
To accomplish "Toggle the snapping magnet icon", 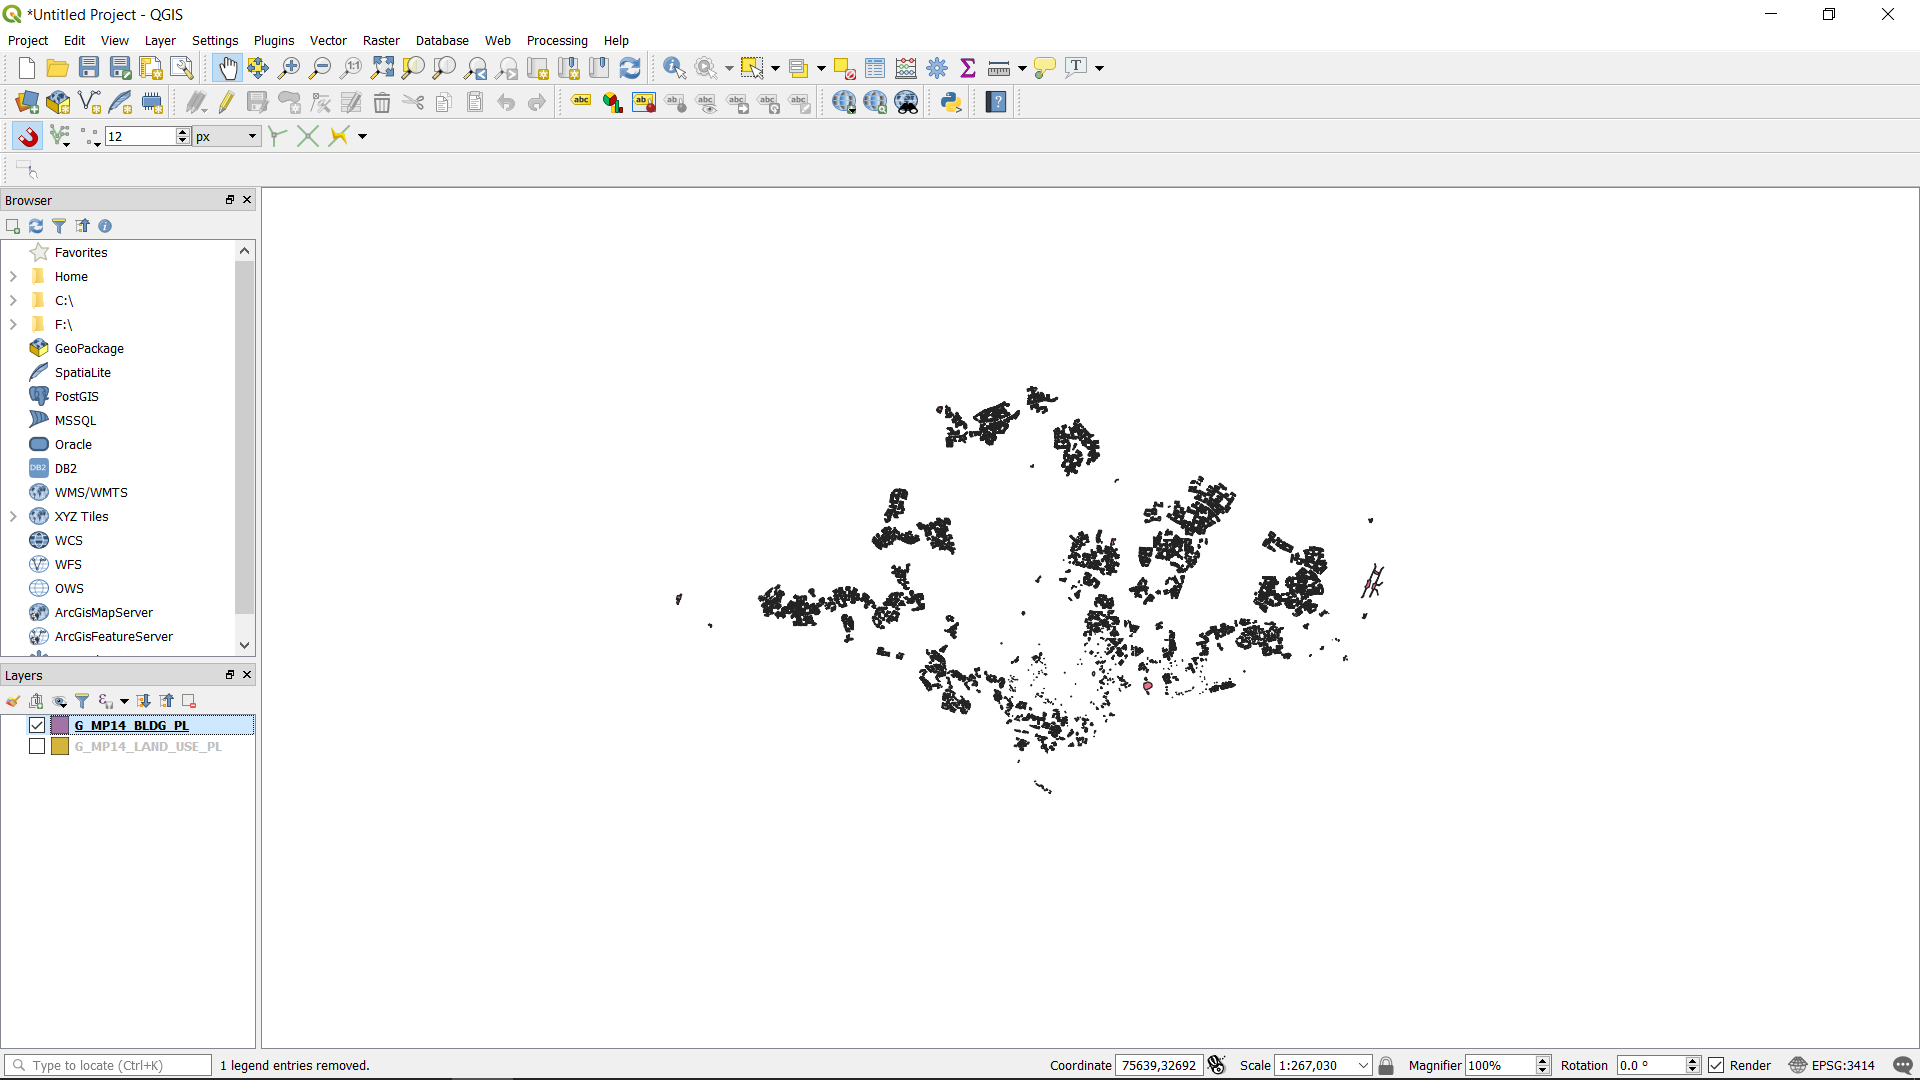I will coord(27,136).
